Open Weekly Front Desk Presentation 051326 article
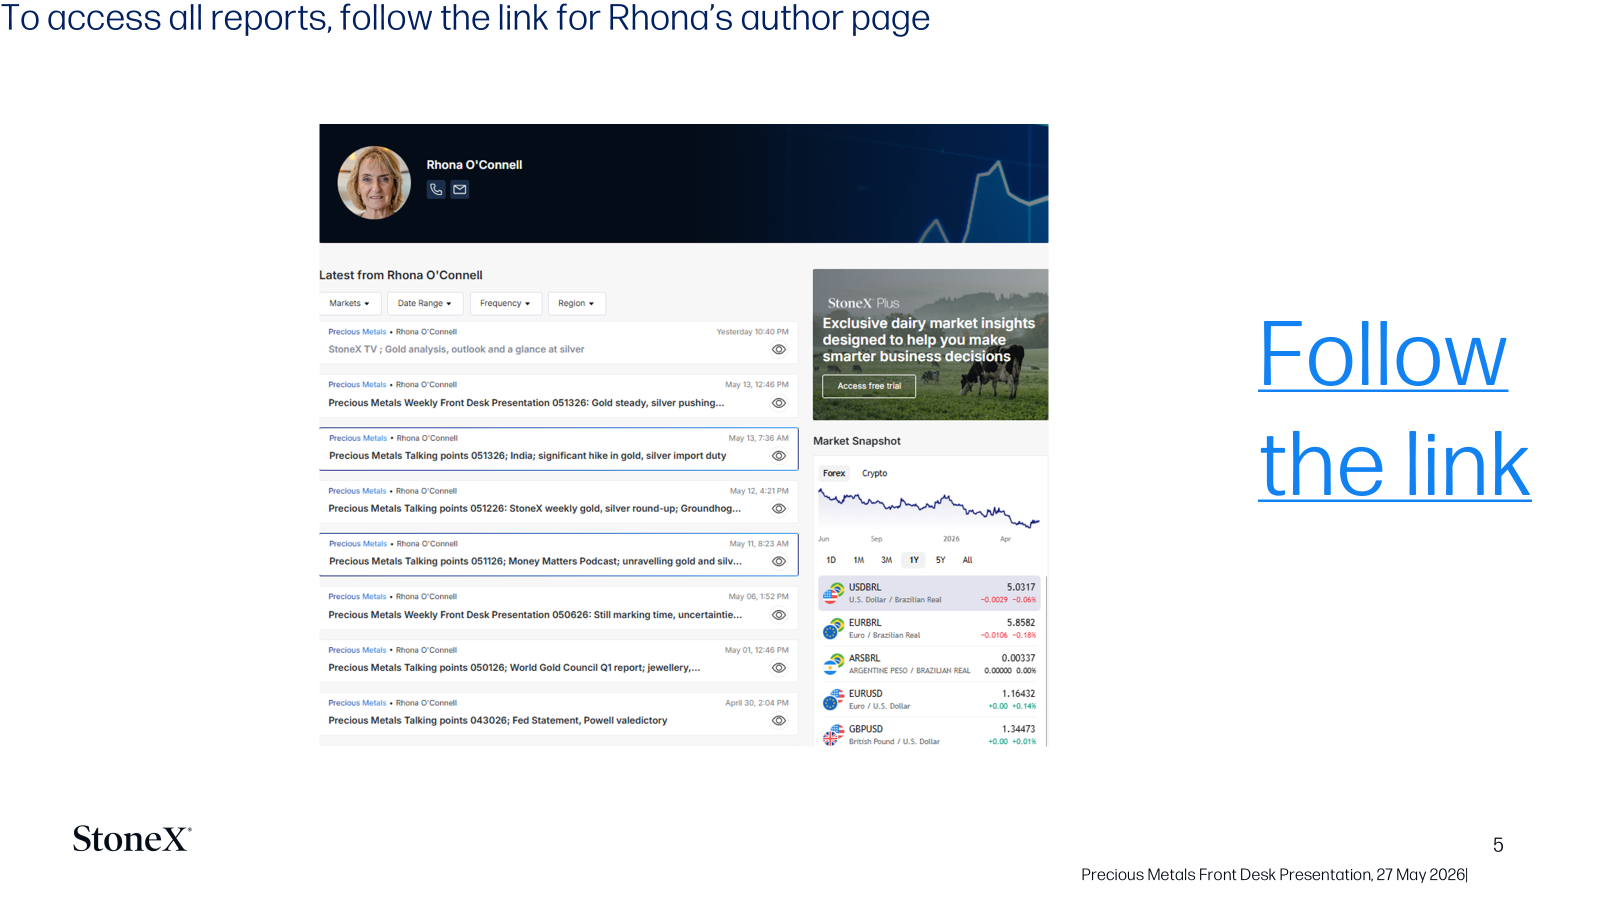The height and width of the screenshot is (900, 1600). (x=526, y=403)
